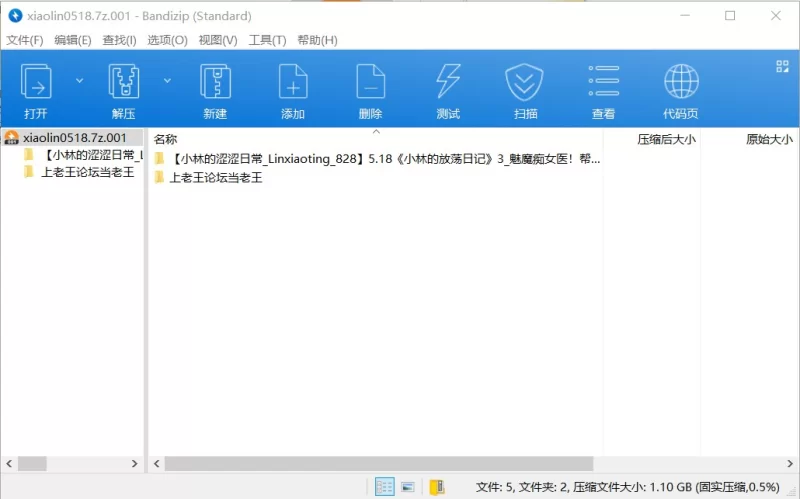
Task: Open the 查找(I) menu
Action: 119,40
